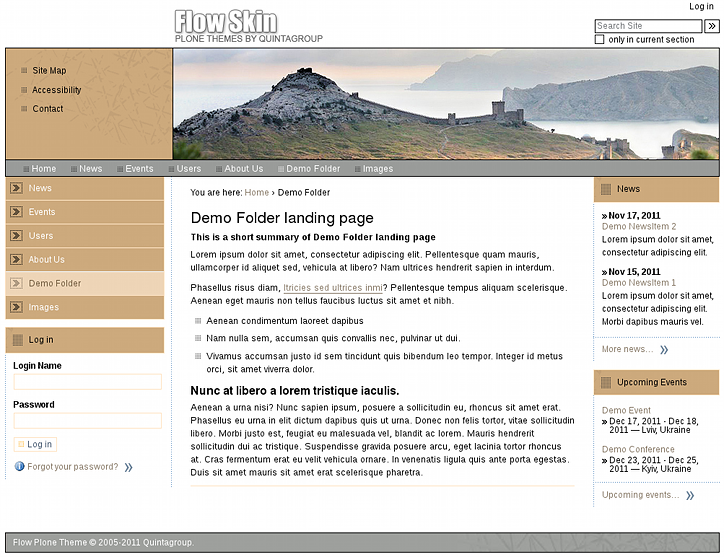This screenshot has height=557, width=724.
Task: Click 'PLONE THEMES BY QUINTAGROUP' tagline
Action: click(x=248, y=39)
